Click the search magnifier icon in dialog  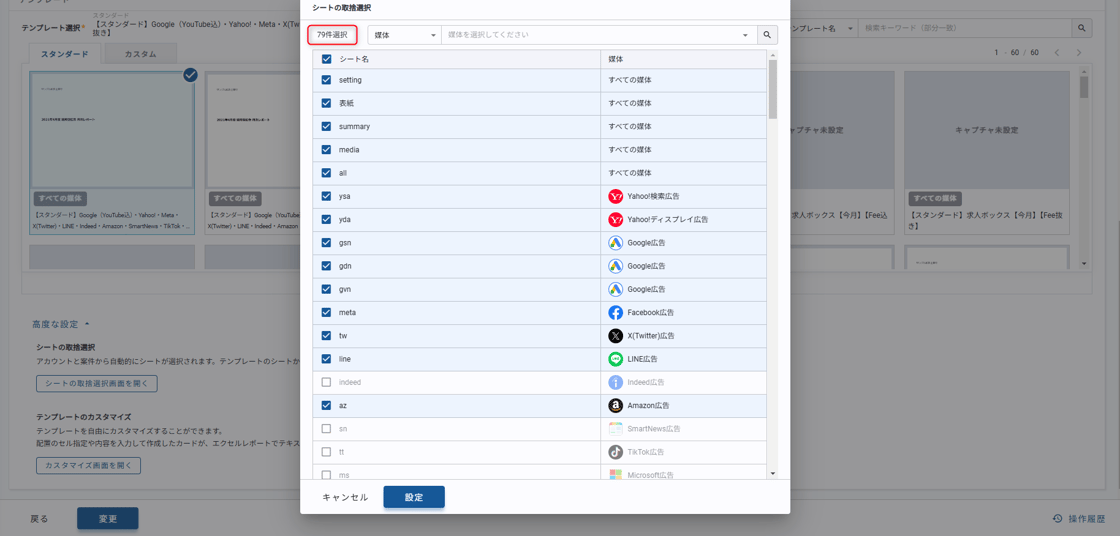coord(767,35)
